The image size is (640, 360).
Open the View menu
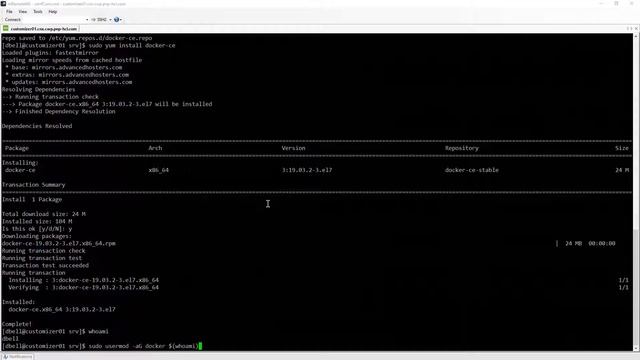coord(23,12)
